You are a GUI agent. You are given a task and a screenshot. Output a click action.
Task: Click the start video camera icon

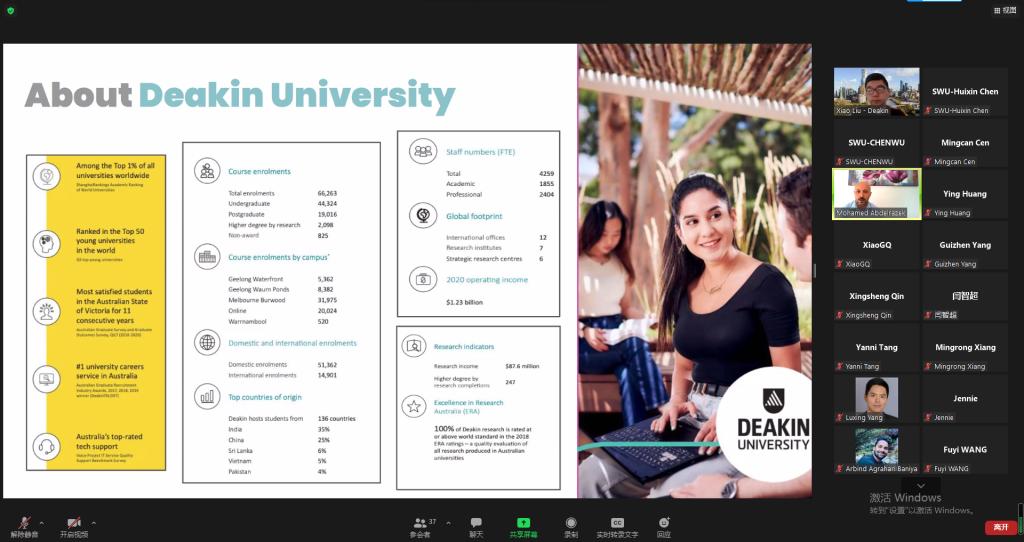[x=74, y=523]
